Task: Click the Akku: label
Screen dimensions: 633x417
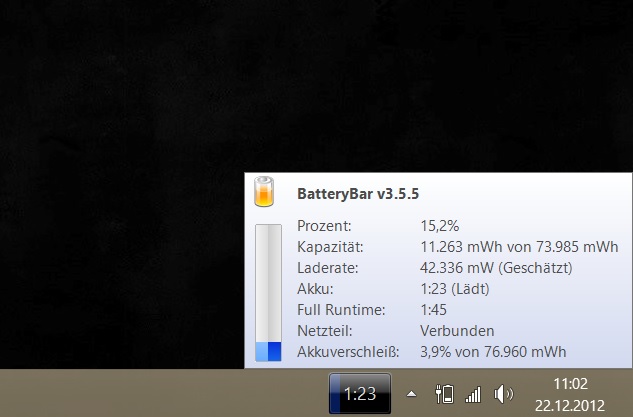Action: coord(315,289)
